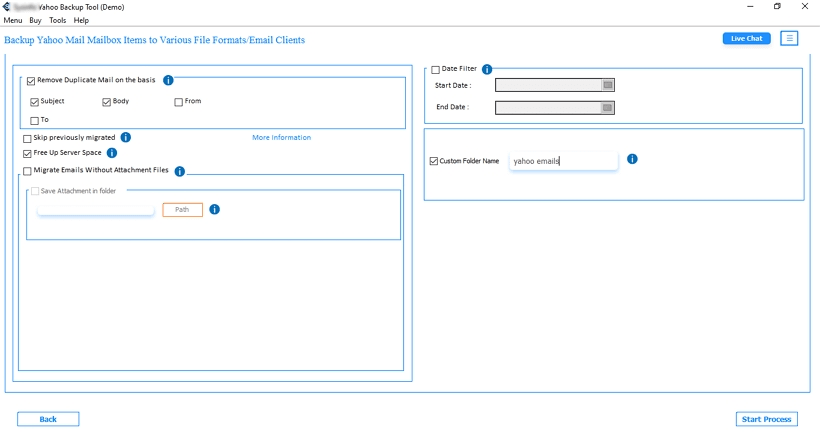The width and height of the screenshot is (820, 437).
Task: Enable the From checkbox
Action: pyautogui.click(x=178, y=101)
